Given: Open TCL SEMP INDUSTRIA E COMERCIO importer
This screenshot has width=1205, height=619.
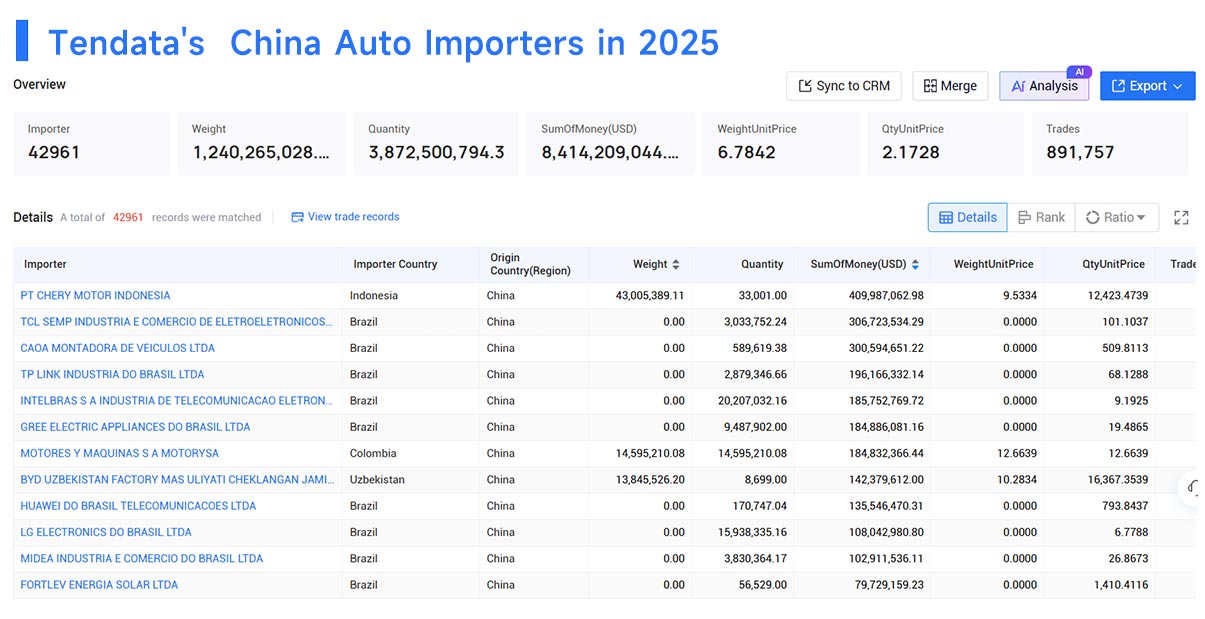Looking at the screenshot, I should click(176, 322).
